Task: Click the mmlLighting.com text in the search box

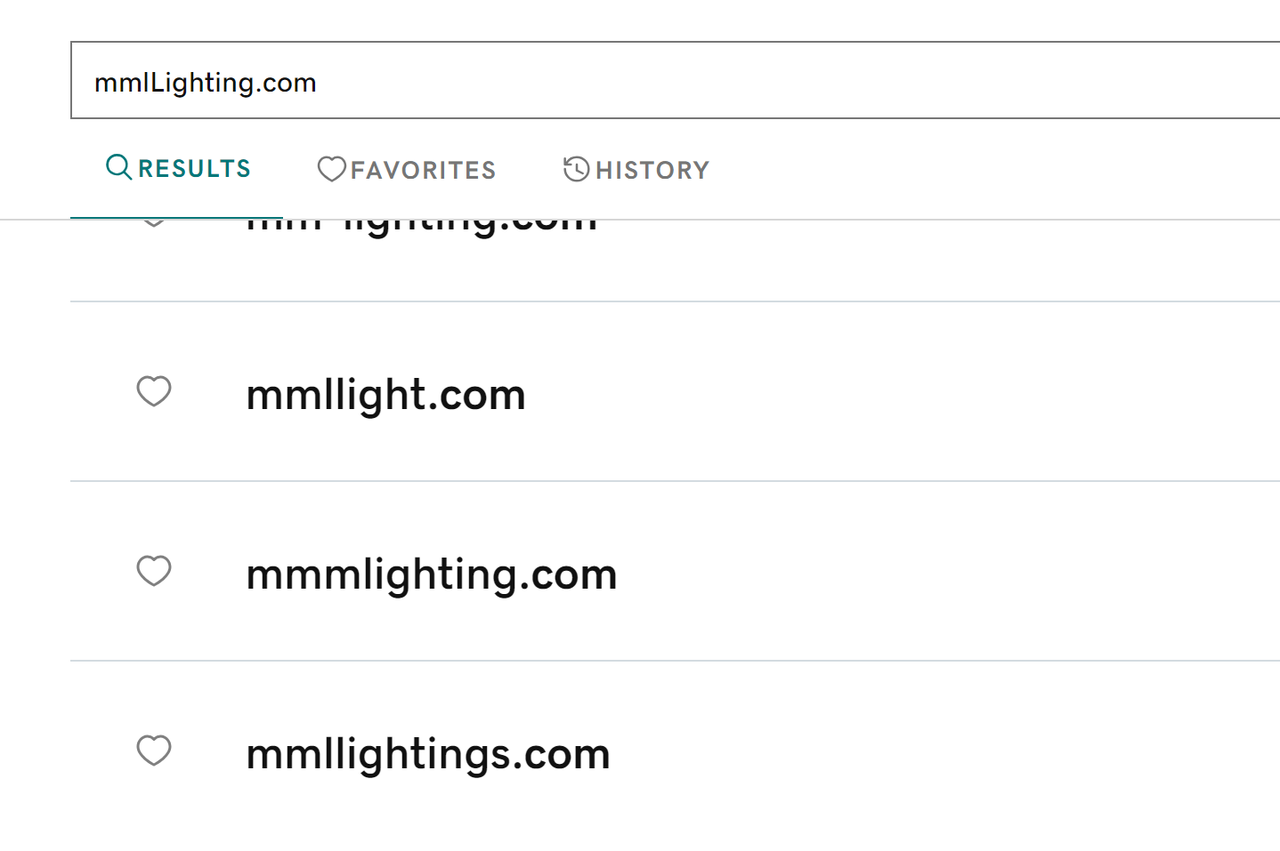Action: tap(205, 82)
